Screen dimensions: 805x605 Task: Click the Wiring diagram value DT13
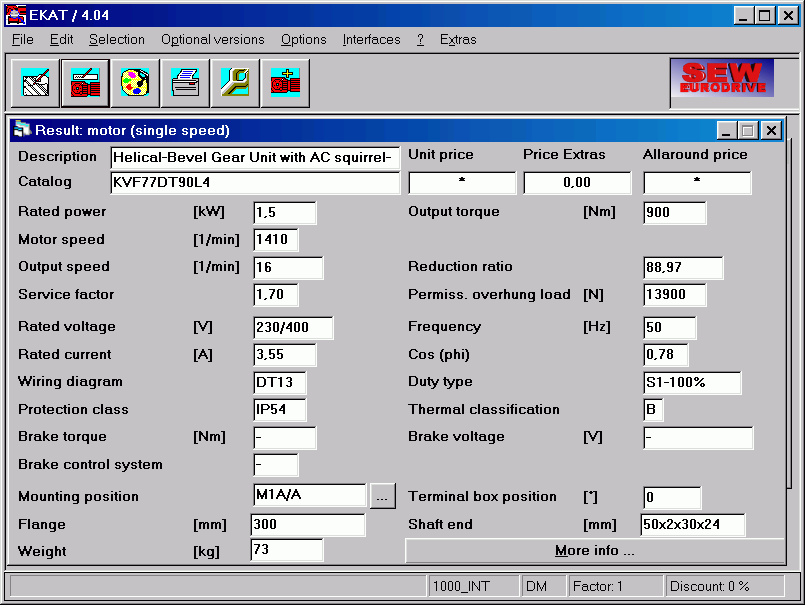pyautogui.click(x=280, y=383)
